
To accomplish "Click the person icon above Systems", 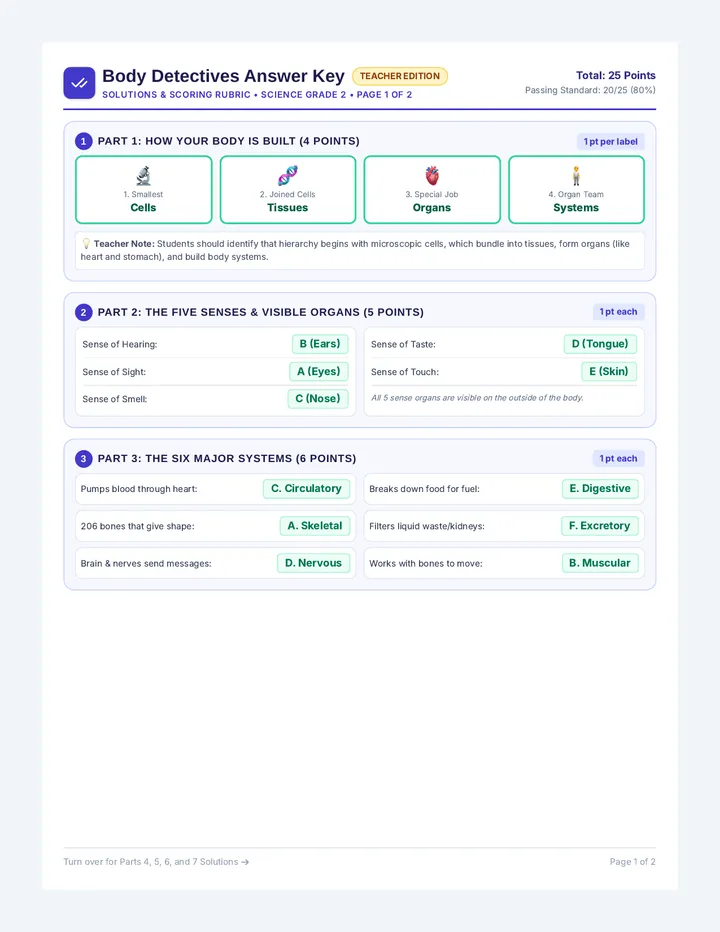I will pos(576,176).
